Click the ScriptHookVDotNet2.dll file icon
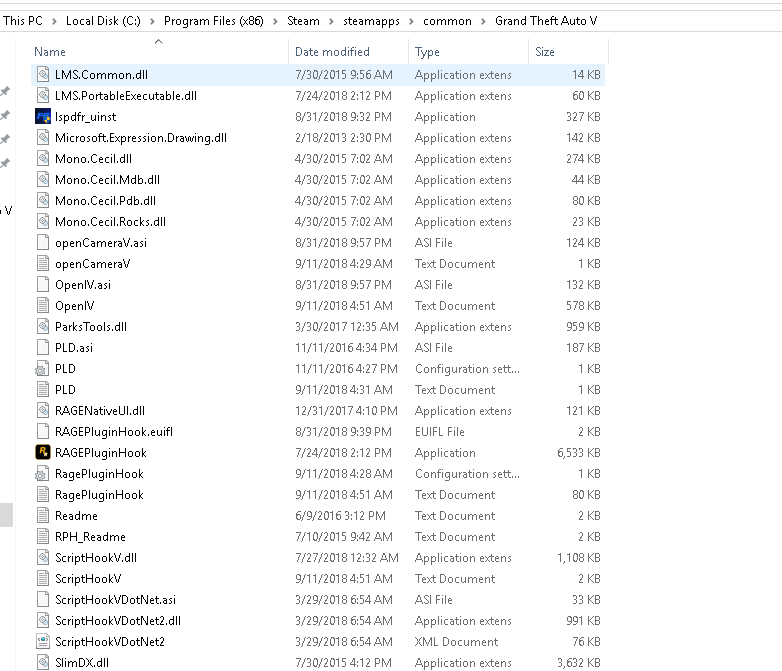Viewport: 782px width, 671px height. 43,621
